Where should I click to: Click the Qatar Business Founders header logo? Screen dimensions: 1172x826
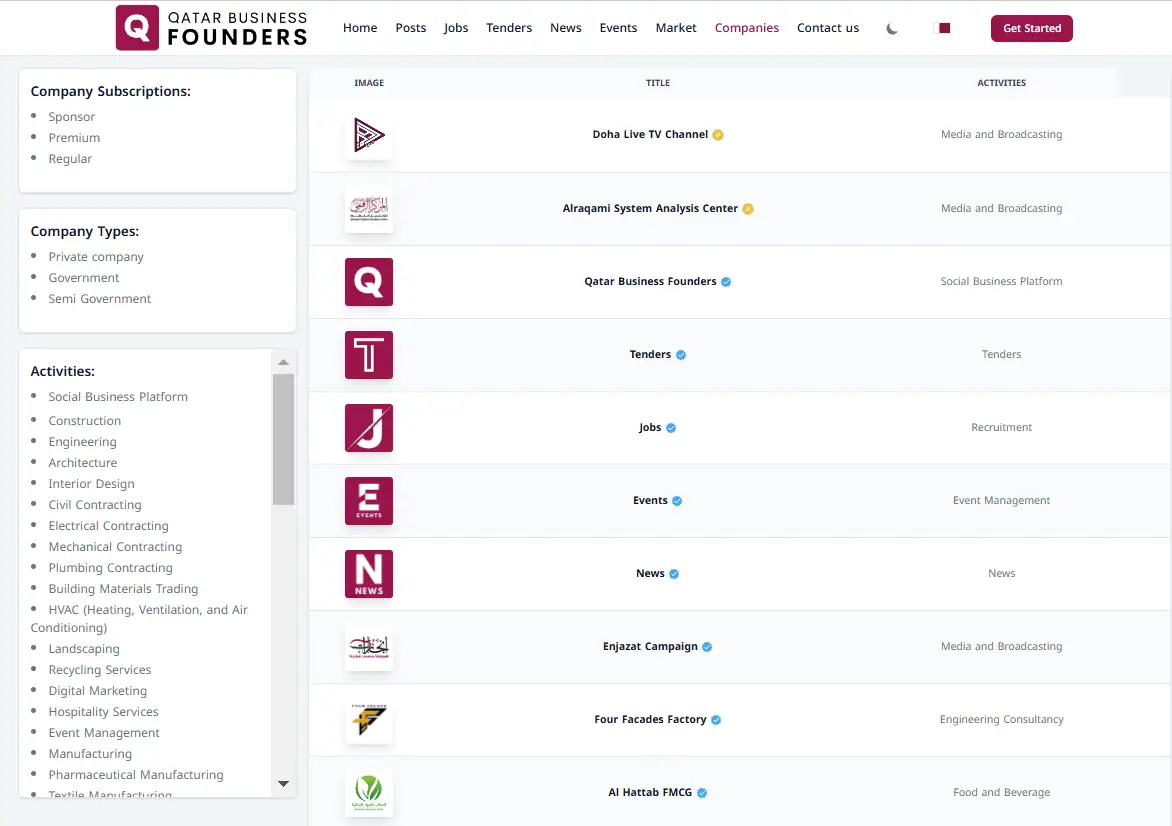pos(212,28)
